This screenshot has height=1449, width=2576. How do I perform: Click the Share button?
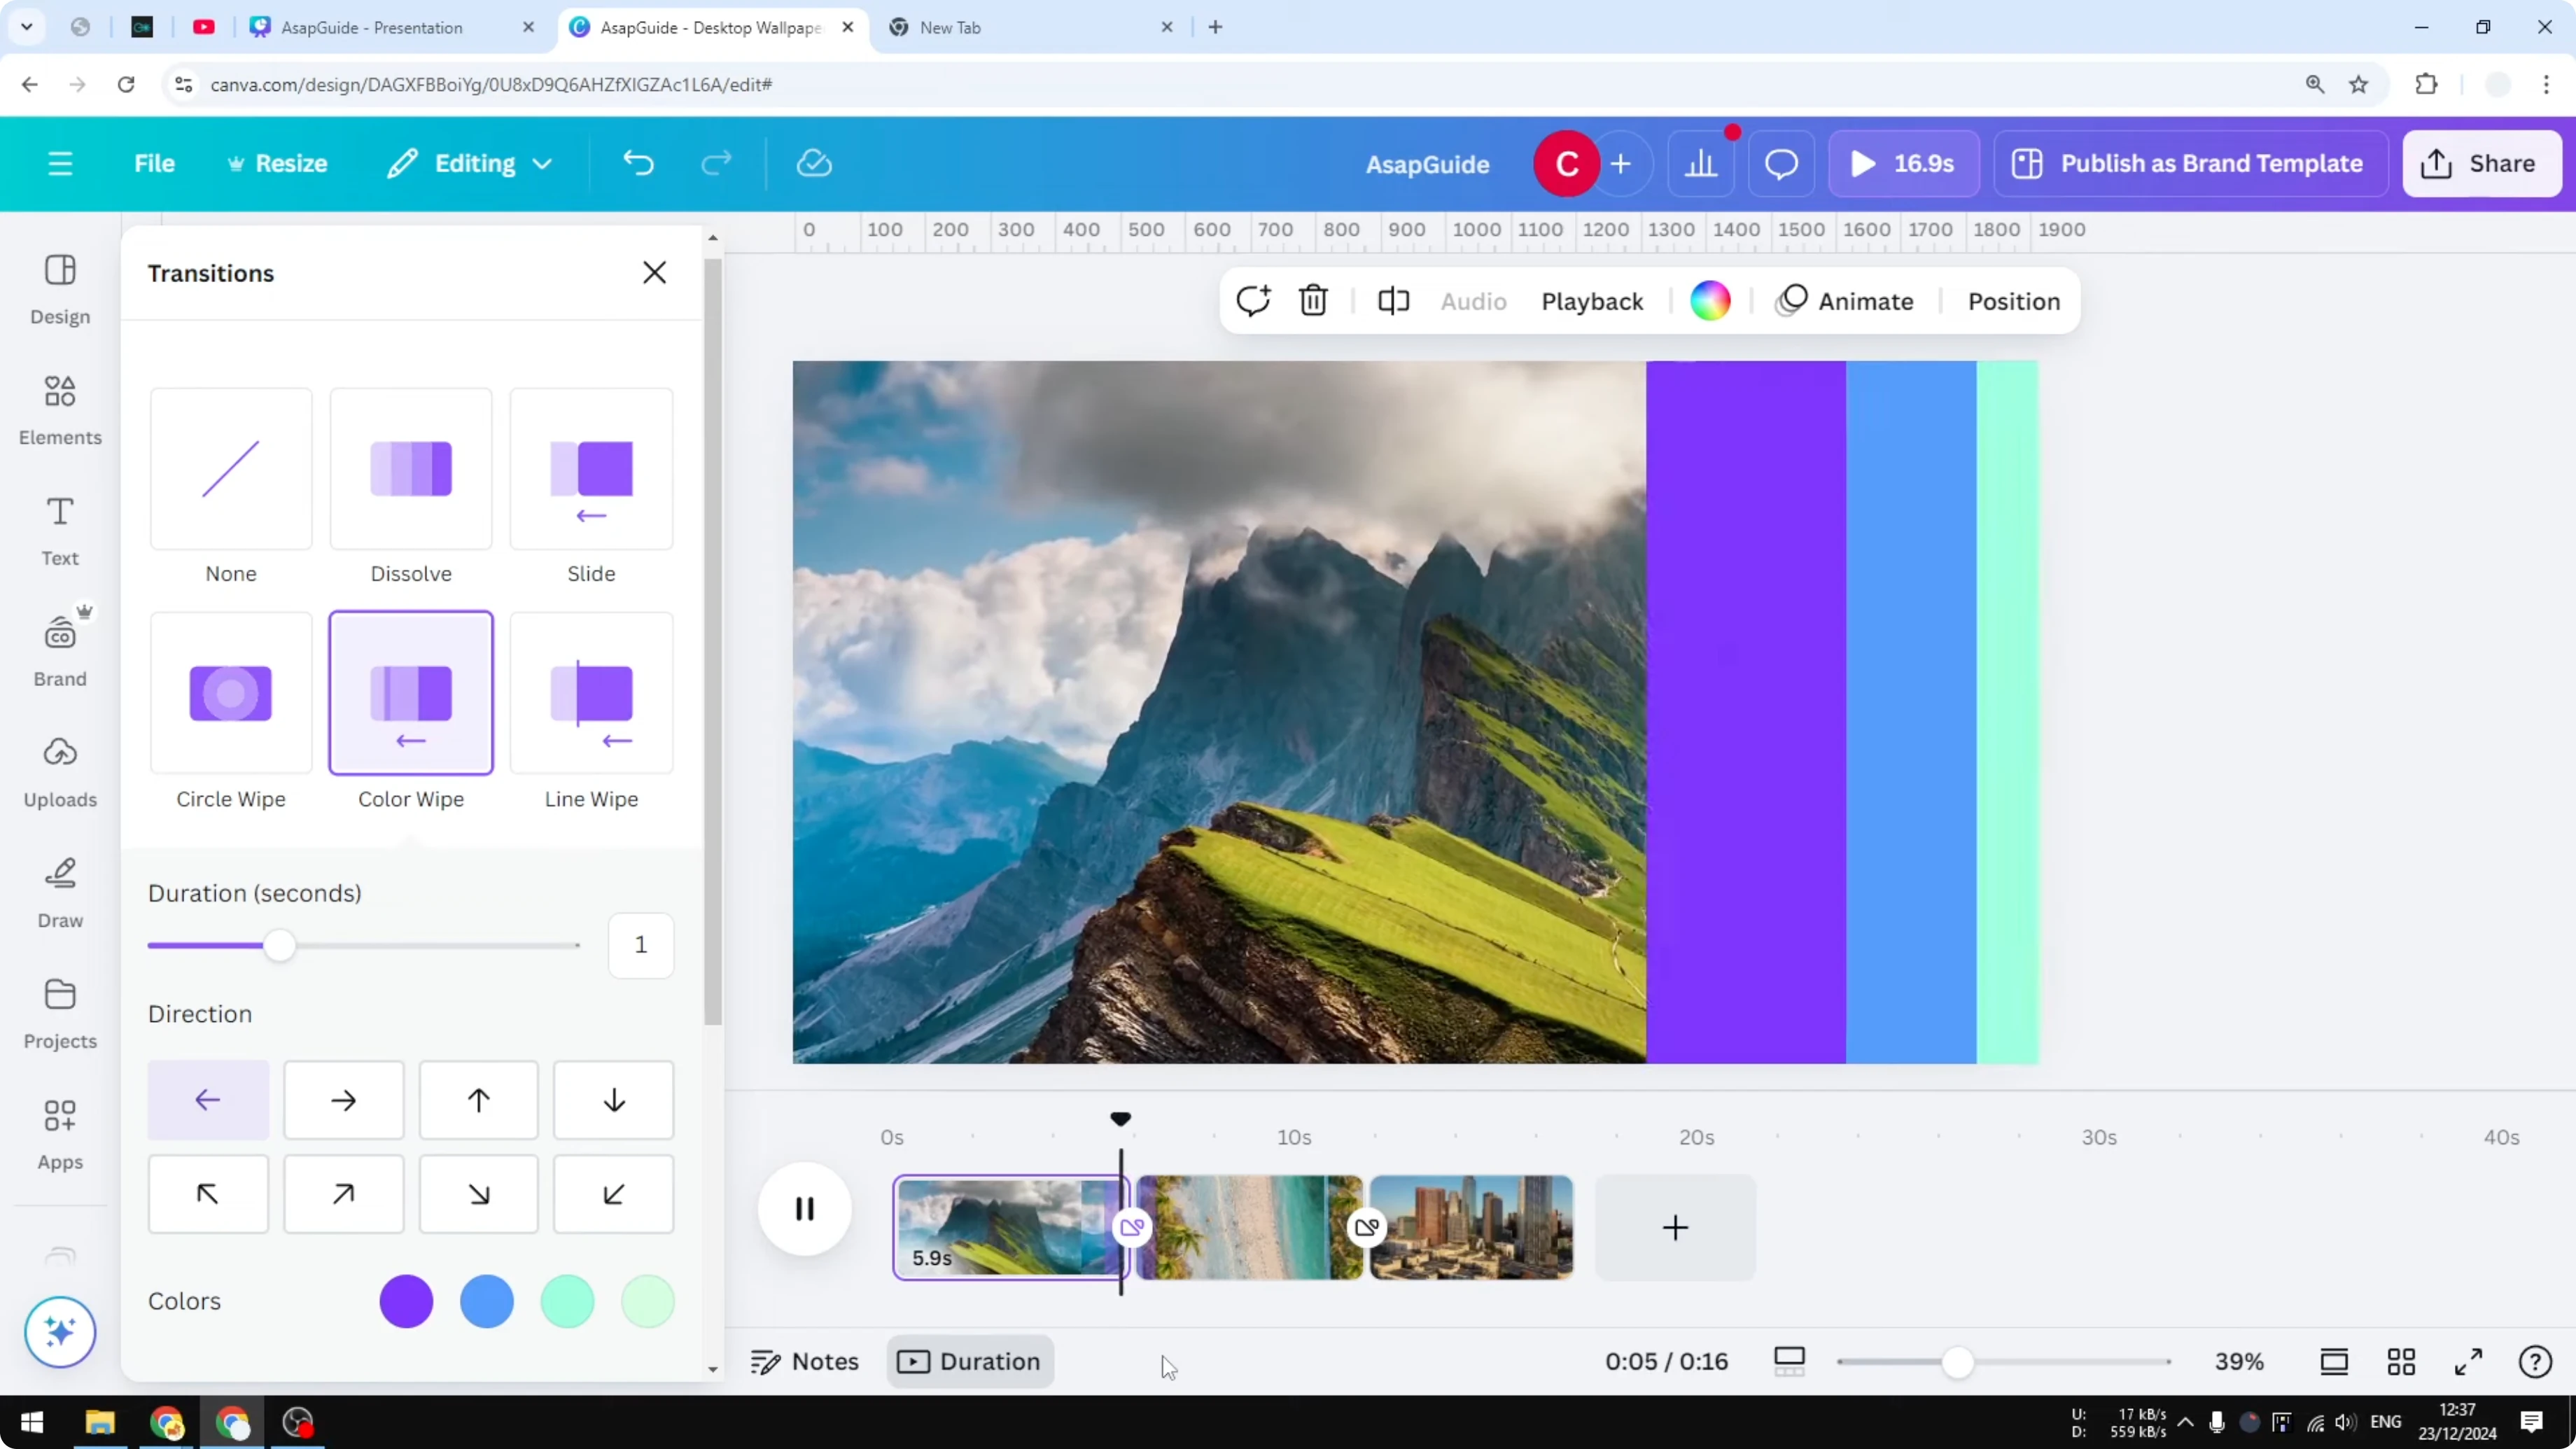click(x=2482, y=163)
